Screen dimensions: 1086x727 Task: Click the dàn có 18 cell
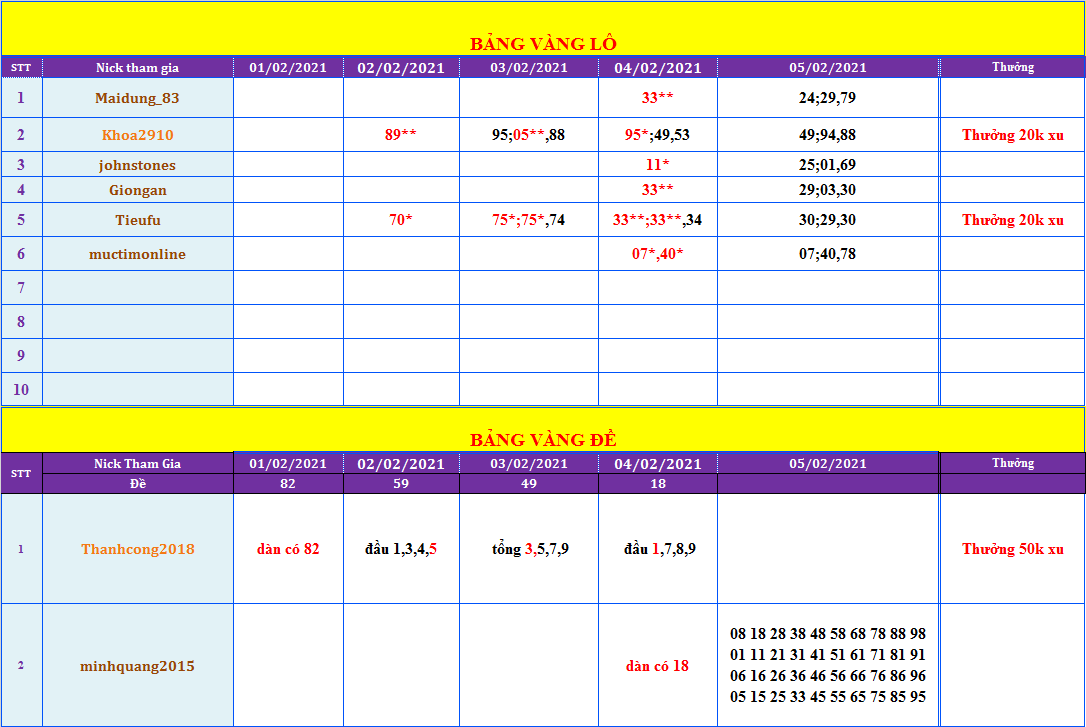pyautogui.click(x=657, y=666)
